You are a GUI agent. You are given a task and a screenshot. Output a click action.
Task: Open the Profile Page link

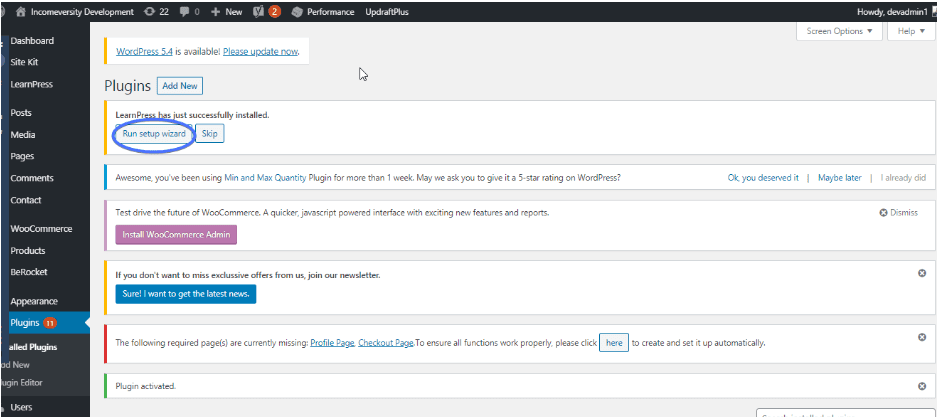(x=332, y=343)
